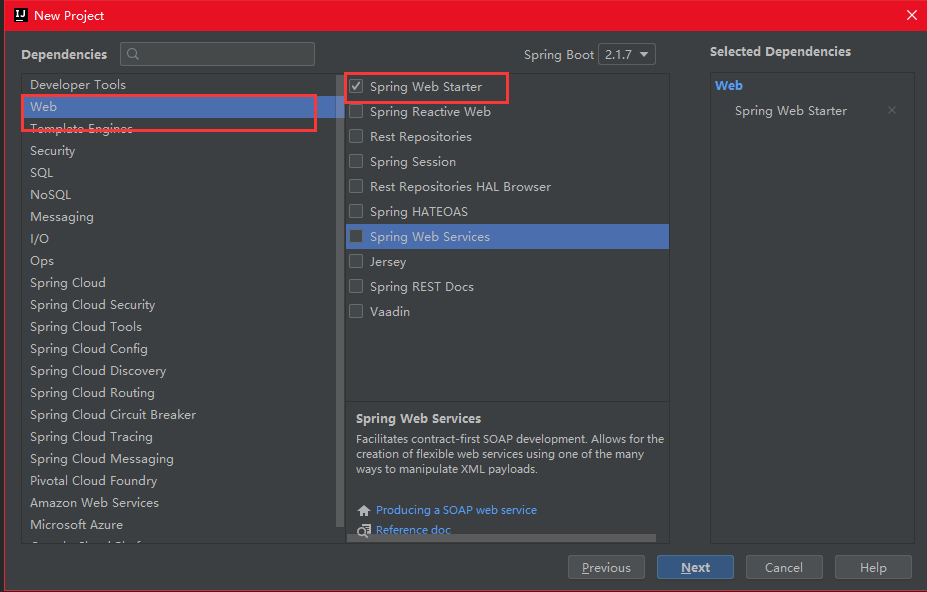Open the SQL dependency category
The height and width of the screenshot is (592, 927).
[179, 172]
